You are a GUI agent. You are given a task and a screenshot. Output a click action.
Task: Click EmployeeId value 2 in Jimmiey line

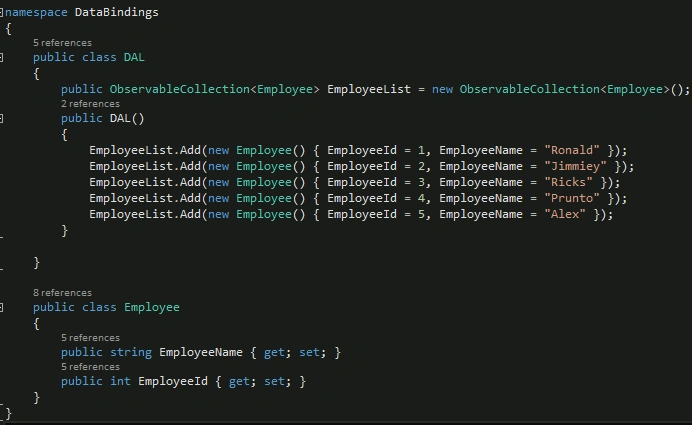pyautogui.click(x=421, y=166)
